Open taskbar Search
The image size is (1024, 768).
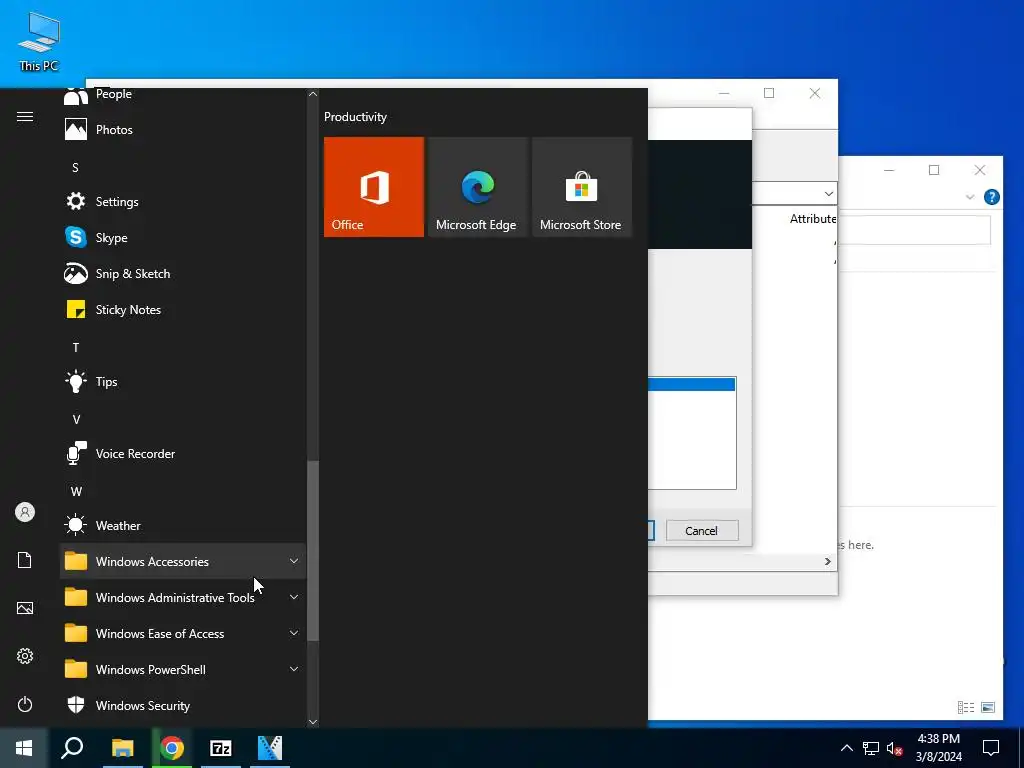click(x=72, y=748)
